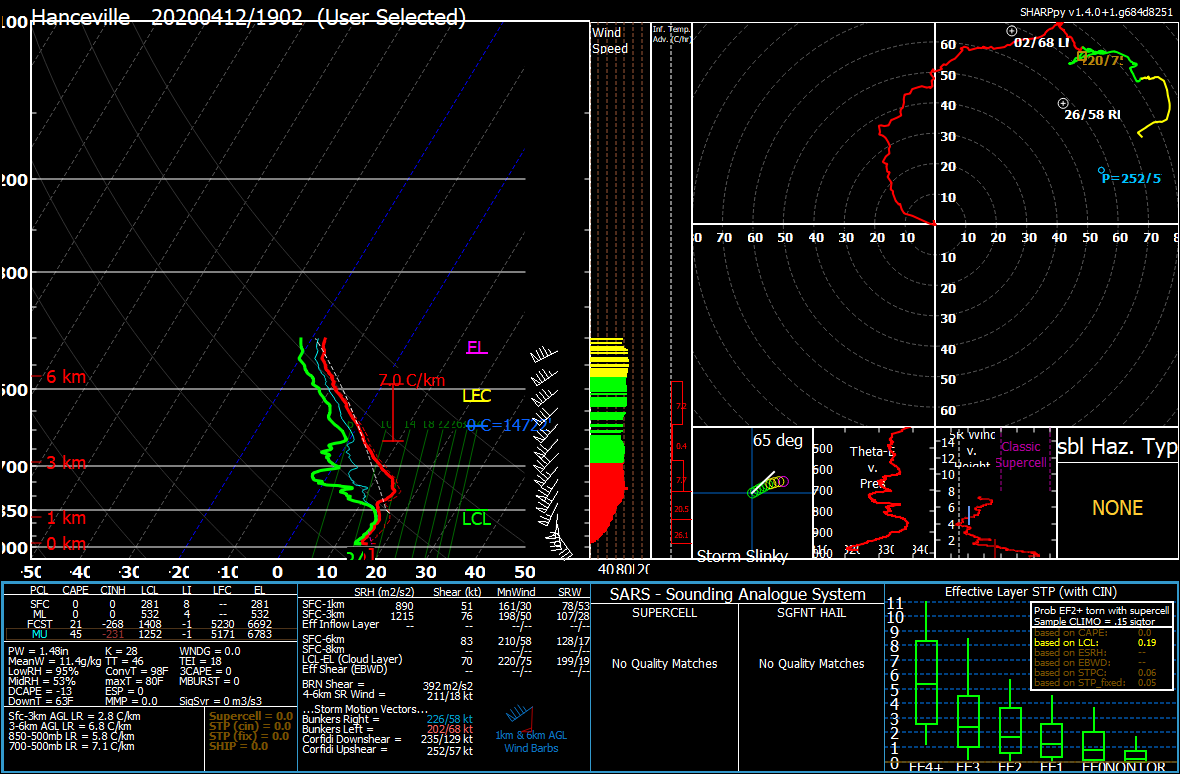This screenshot has width=1180, height=774.
Task: Click the based on STPC probability line
Action: click(x=1096, y=672)
